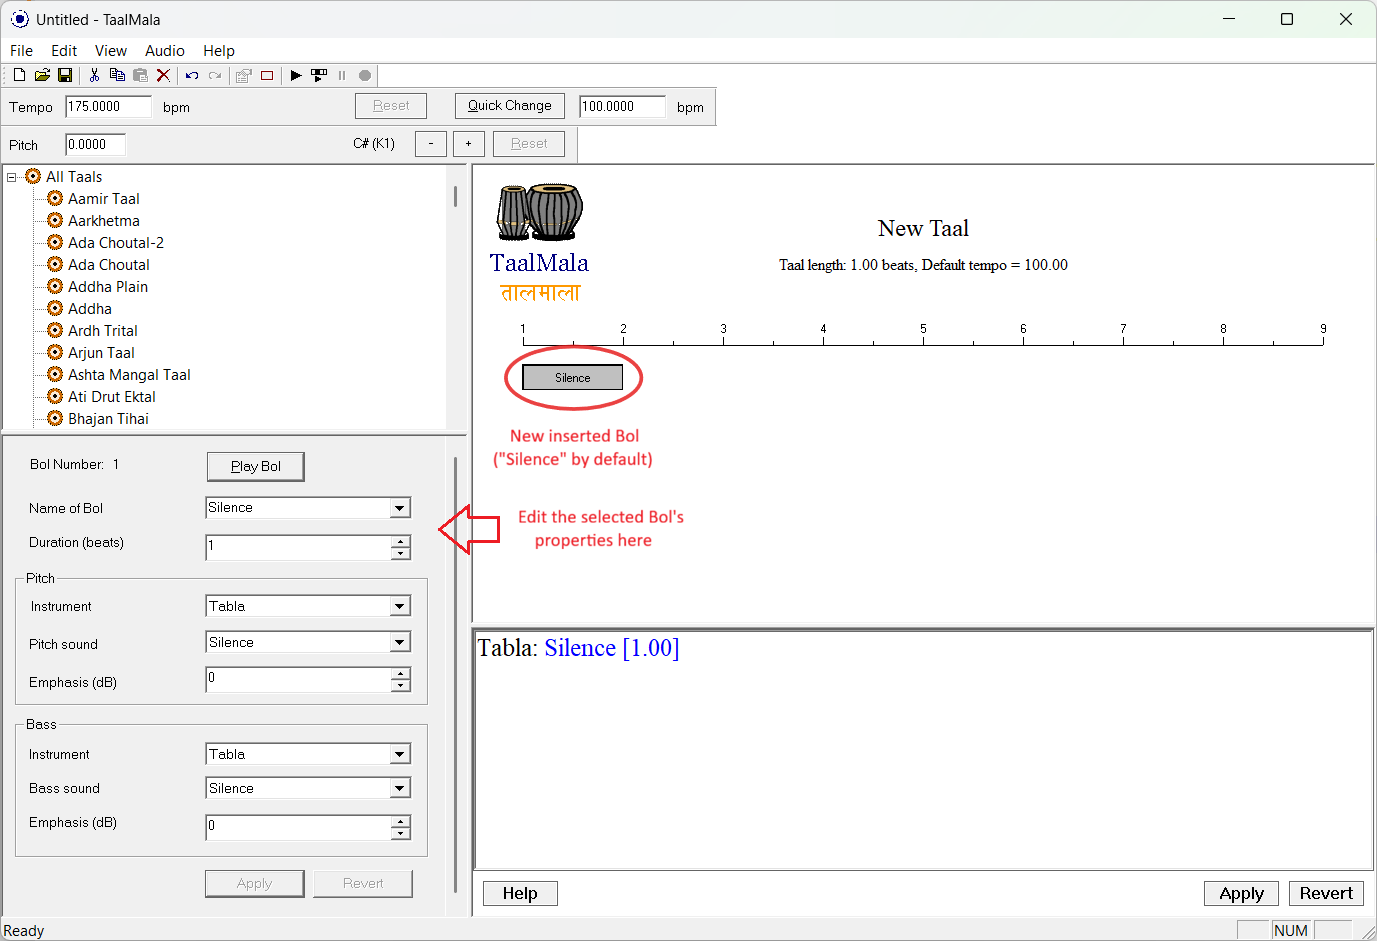
Task: Open the File menu
Action: (x=21, y=51)
